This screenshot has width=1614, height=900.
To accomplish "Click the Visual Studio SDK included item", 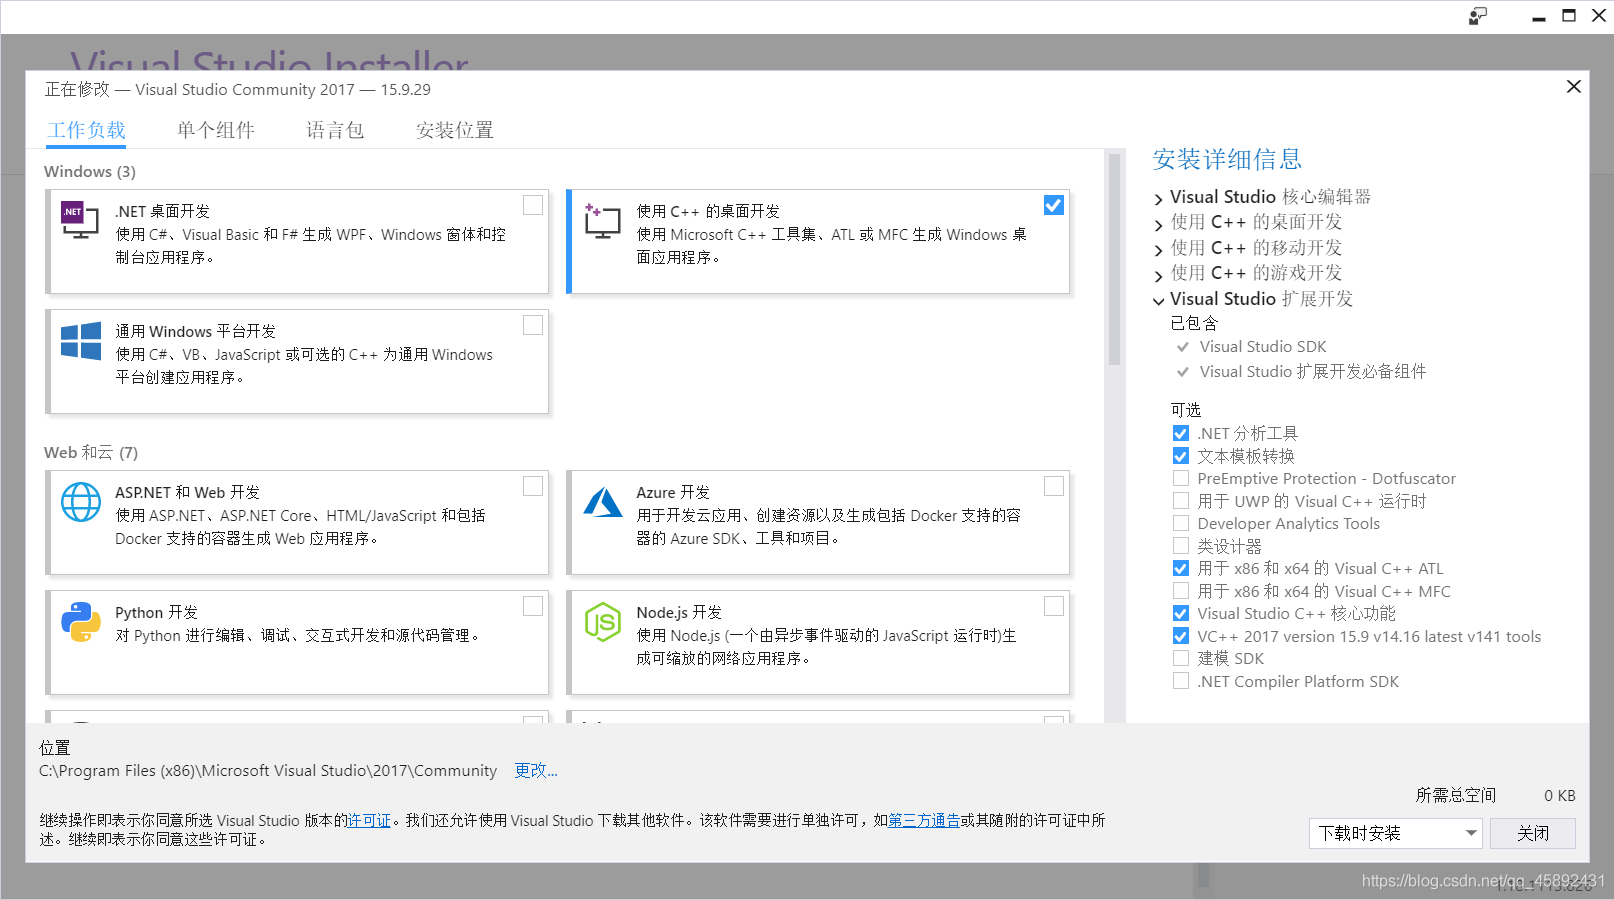I will [1263, 346].
